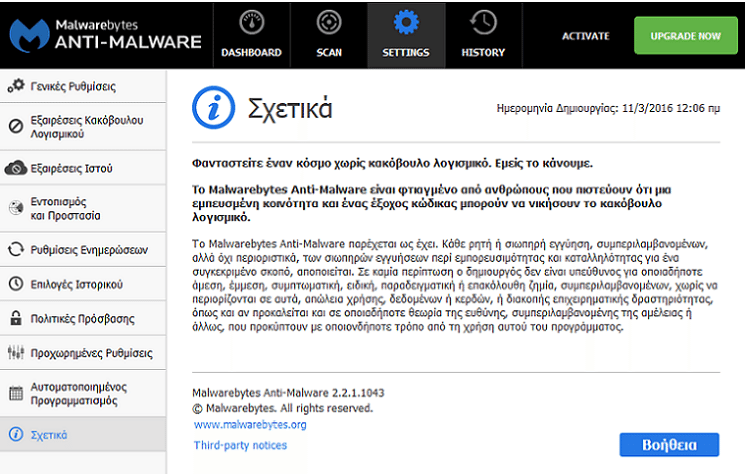Click the prohibition icon beside Εξαιρέσεις Κακόβουλου Λογισμικού
The height and width of the screenshot is (474, 745).
point(16,126)
